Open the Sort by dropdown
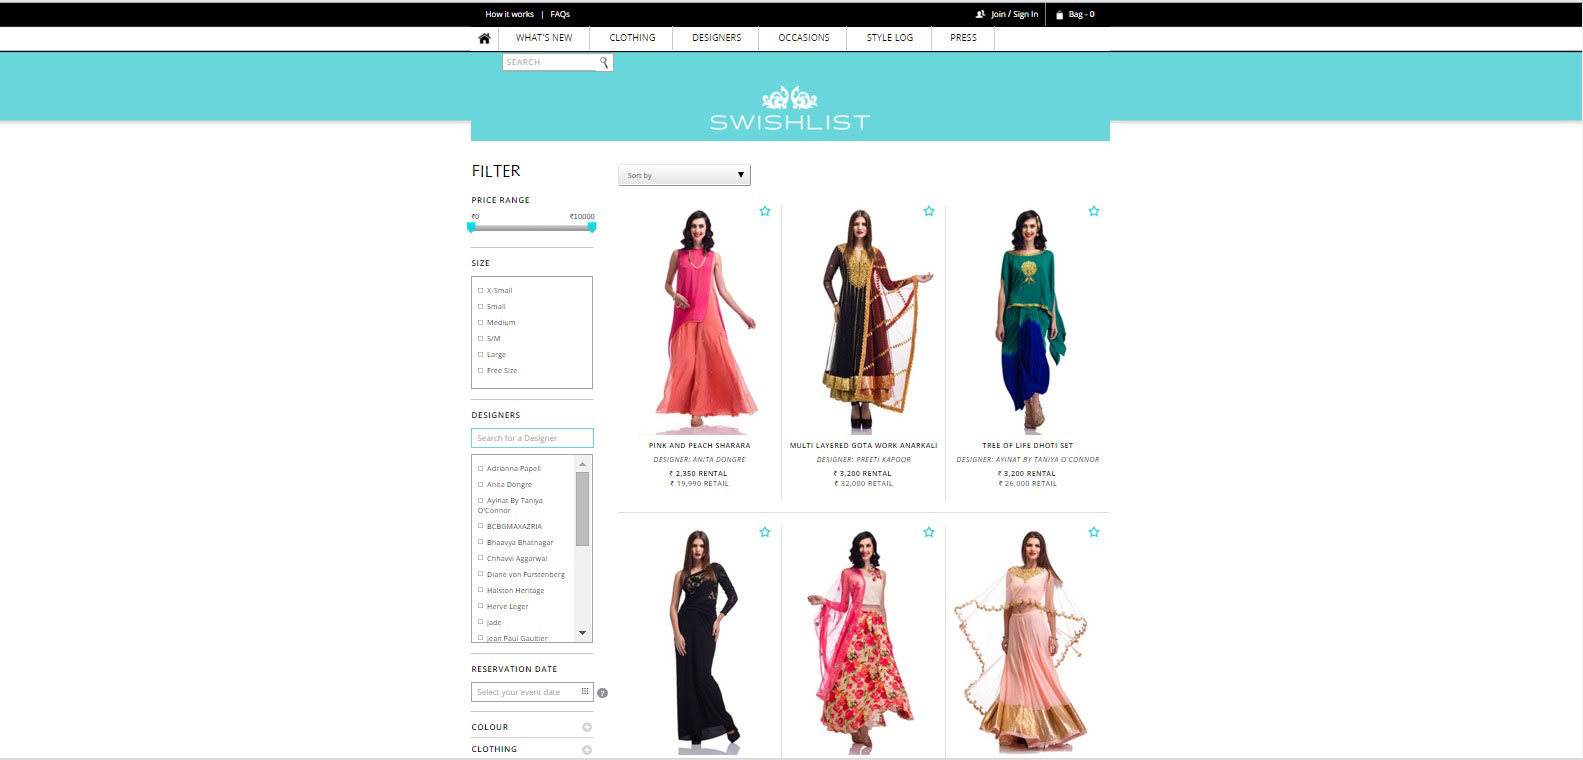 click(x=684, y=175)
